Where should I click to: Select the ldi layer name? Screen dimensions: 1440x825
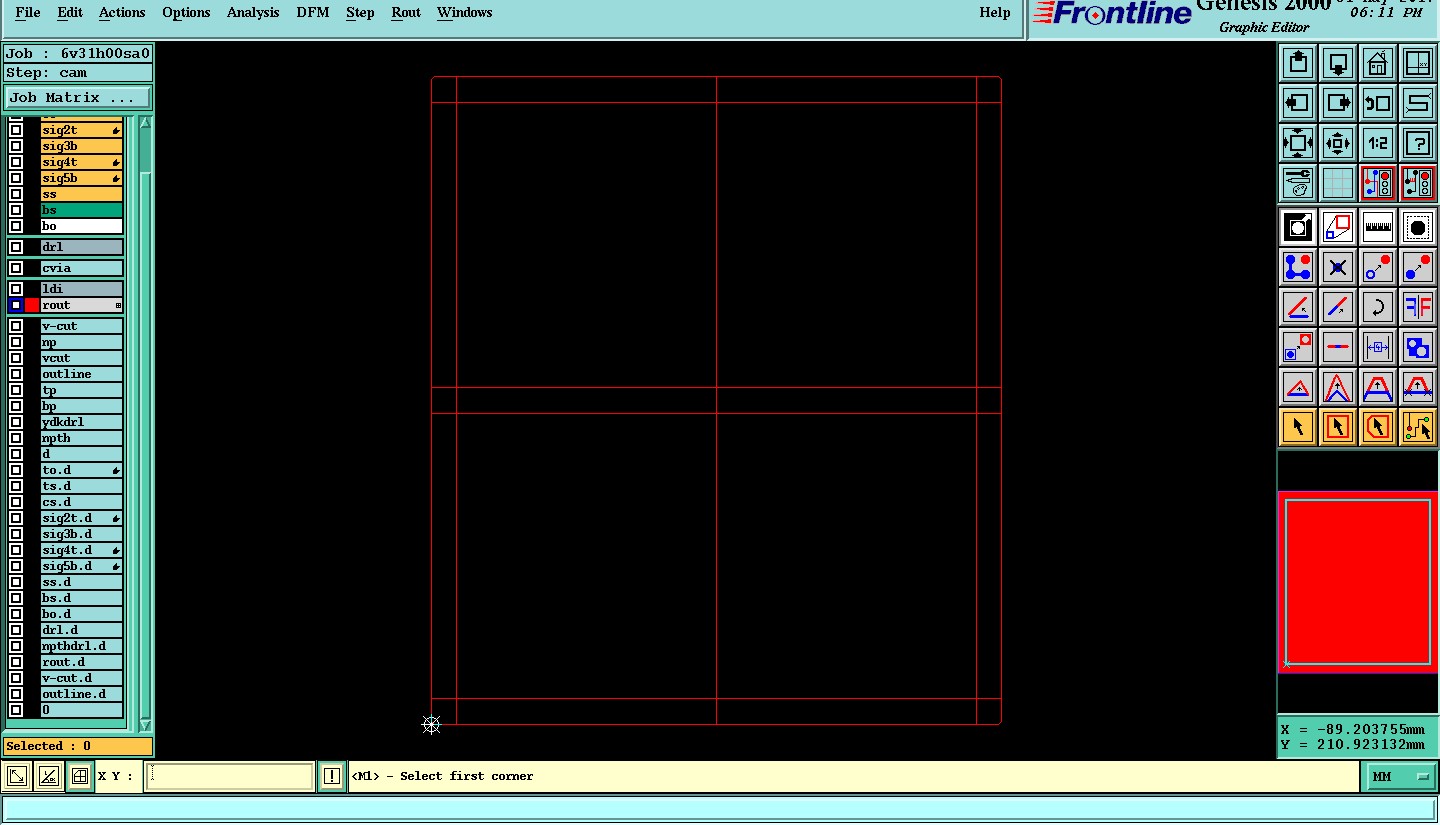tap(81, 289)
